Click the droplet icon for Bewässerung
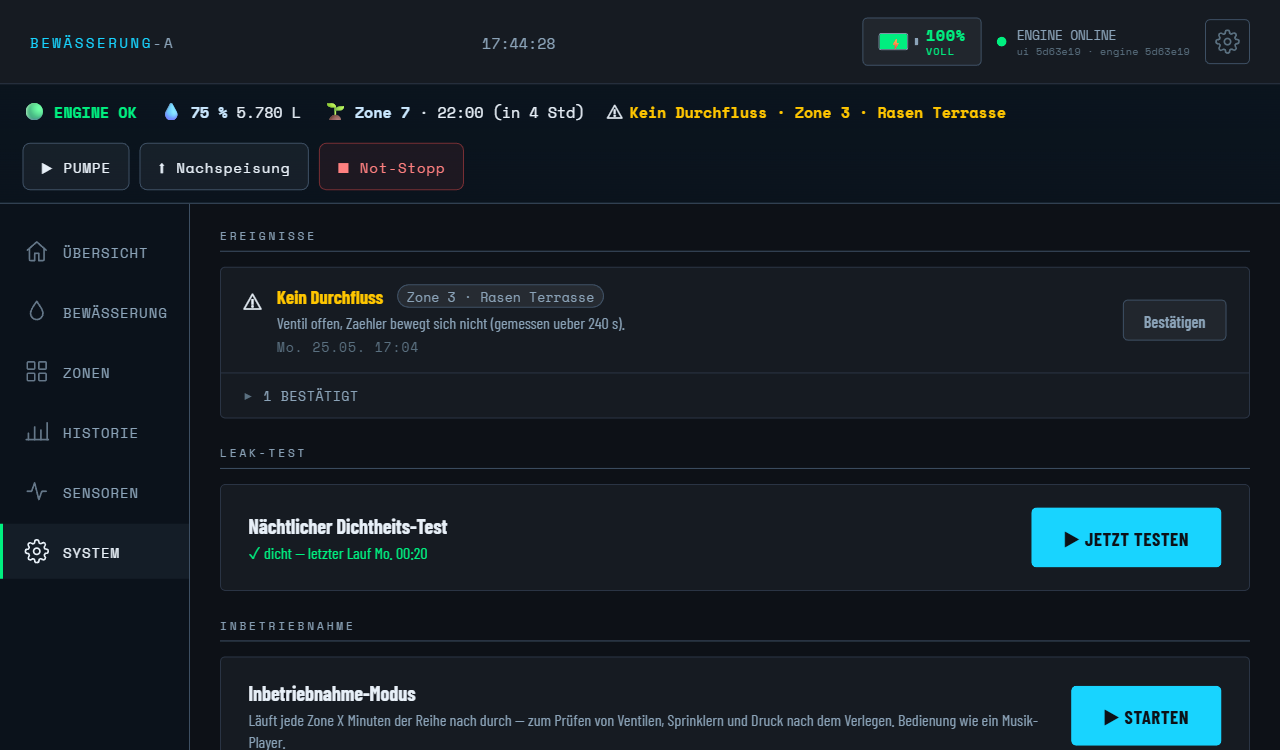 pos(37,312)
